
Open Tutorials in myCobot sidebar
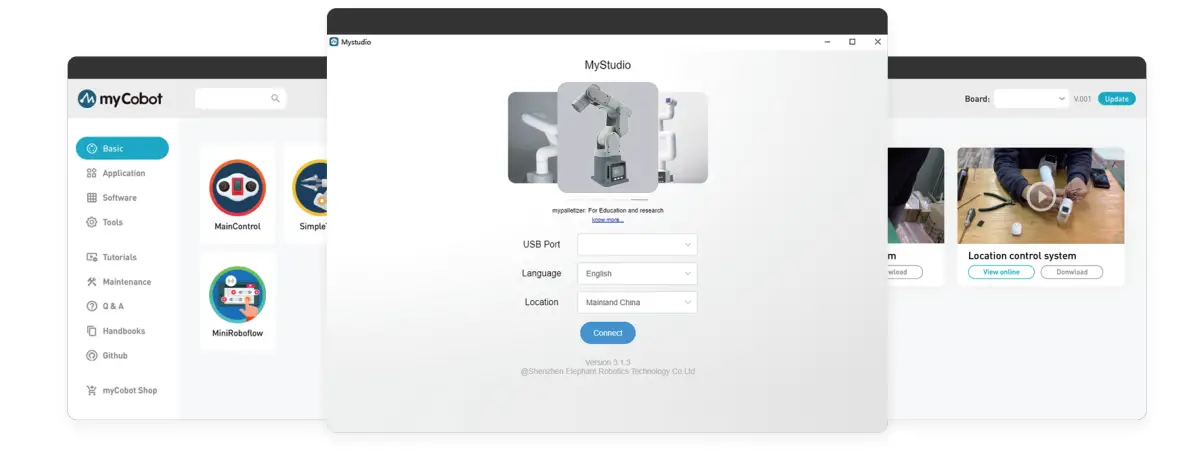coord(112,258)
